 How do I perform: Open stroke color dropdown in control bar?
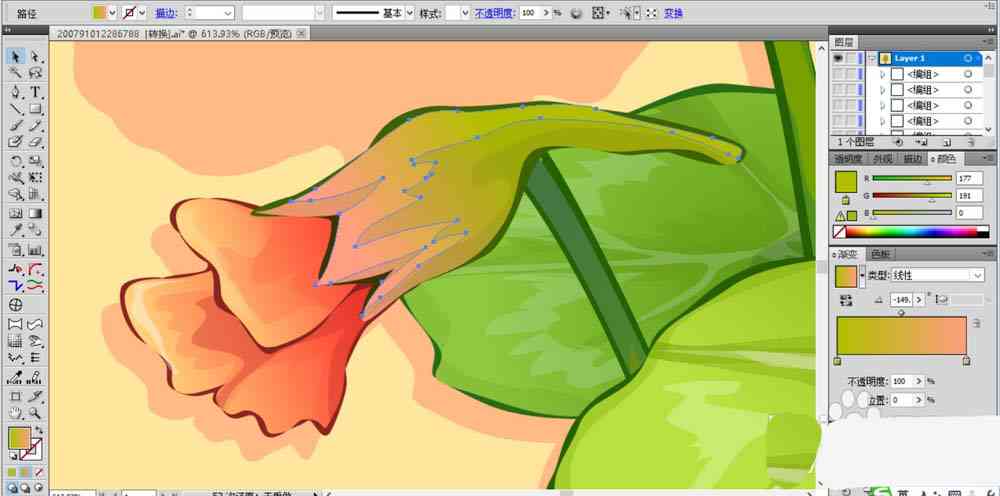click(142, 13)
